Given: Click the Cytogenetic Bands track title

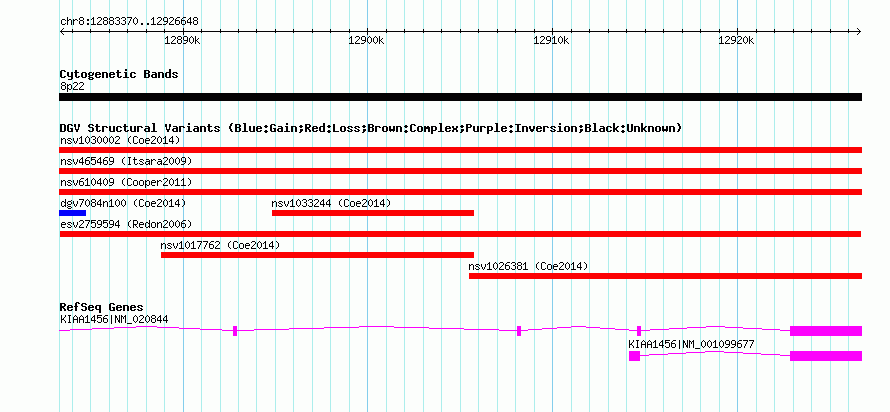Looking at the screenshot, I should (119, 74).
